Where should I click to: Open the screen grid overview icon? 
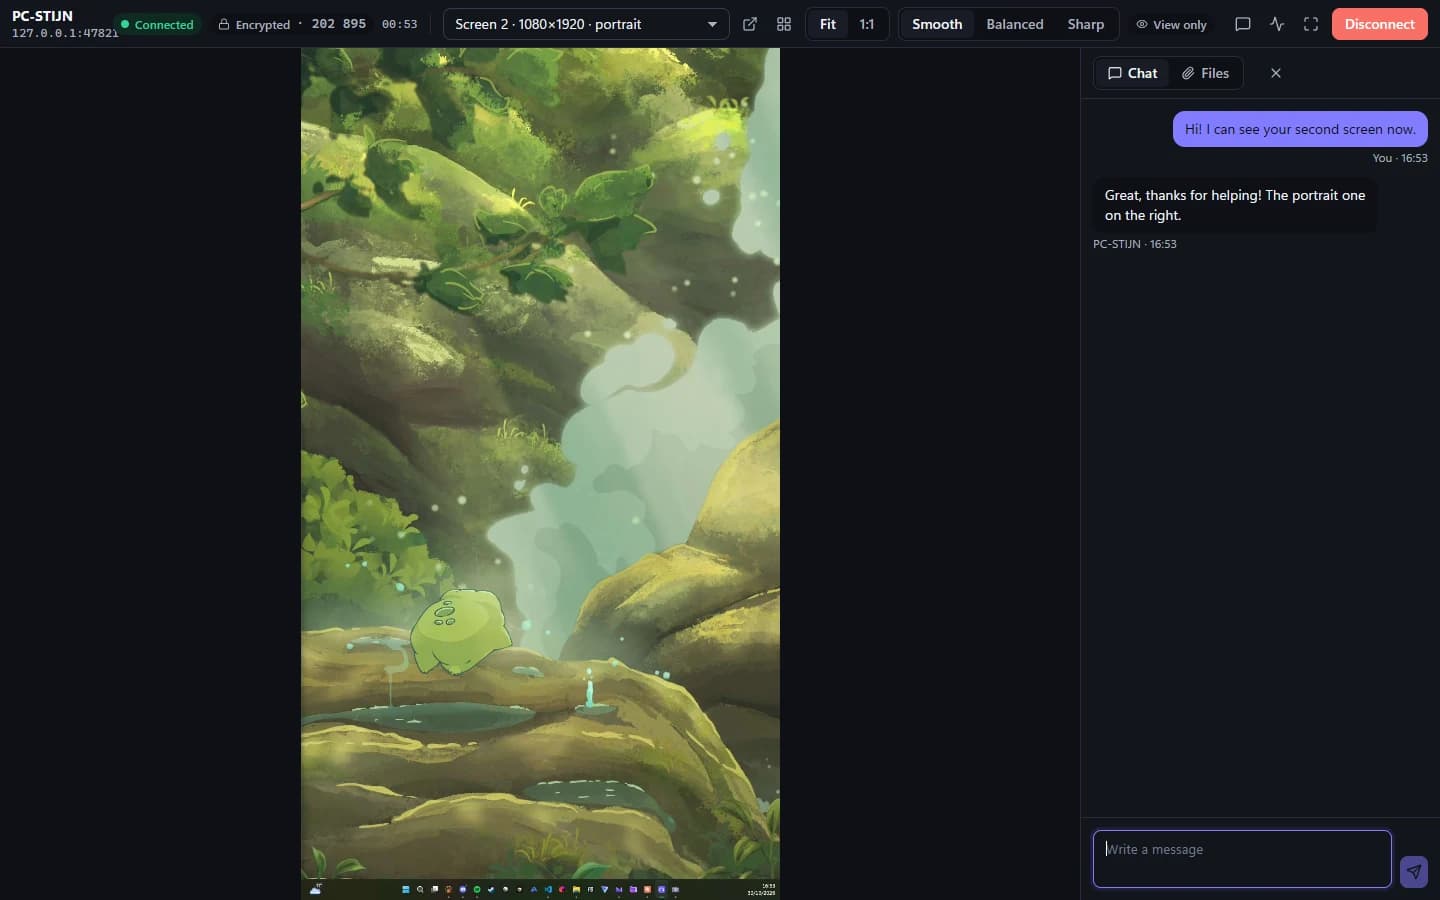(784, 24)
